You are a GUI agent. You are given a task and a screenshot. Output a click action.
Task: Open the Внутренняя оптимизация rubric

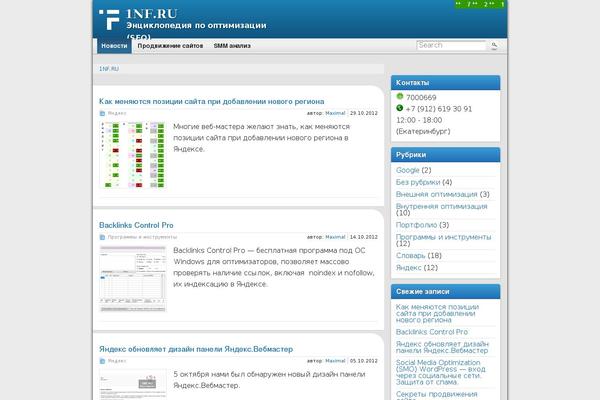coord(442,206)
